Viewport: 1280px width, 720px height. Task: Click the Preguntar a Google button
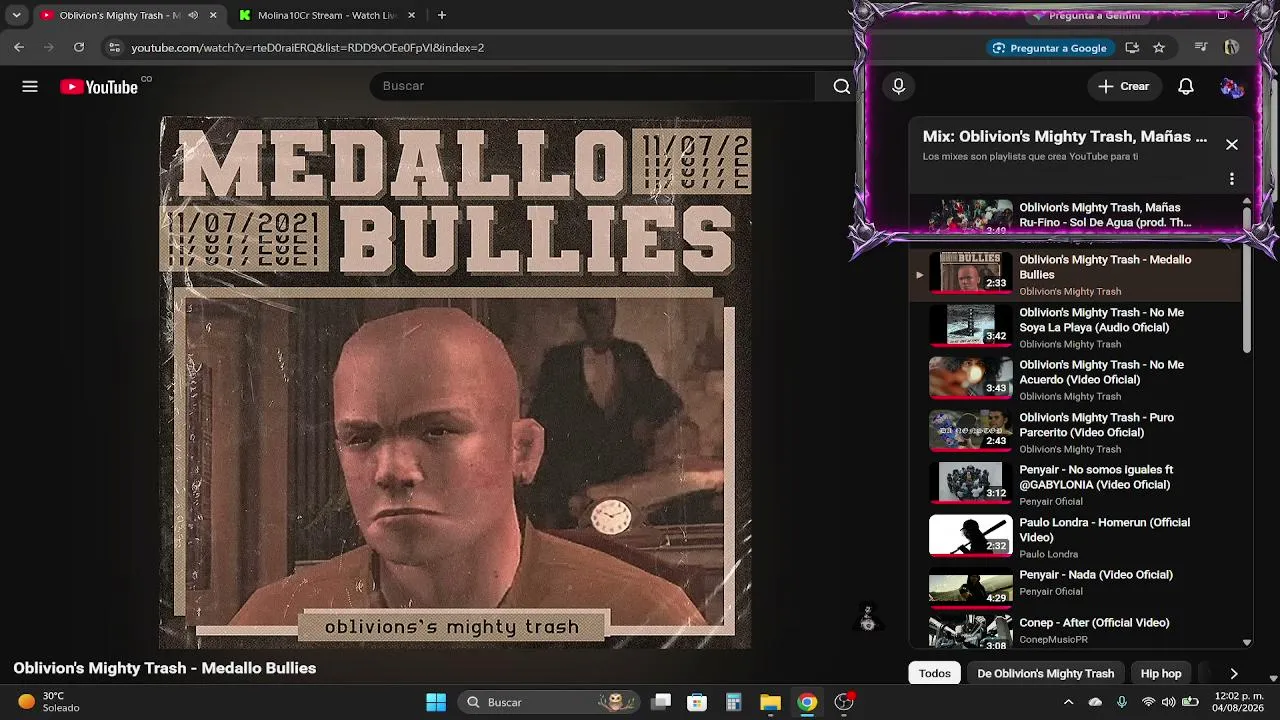[x=1049, y=48]
